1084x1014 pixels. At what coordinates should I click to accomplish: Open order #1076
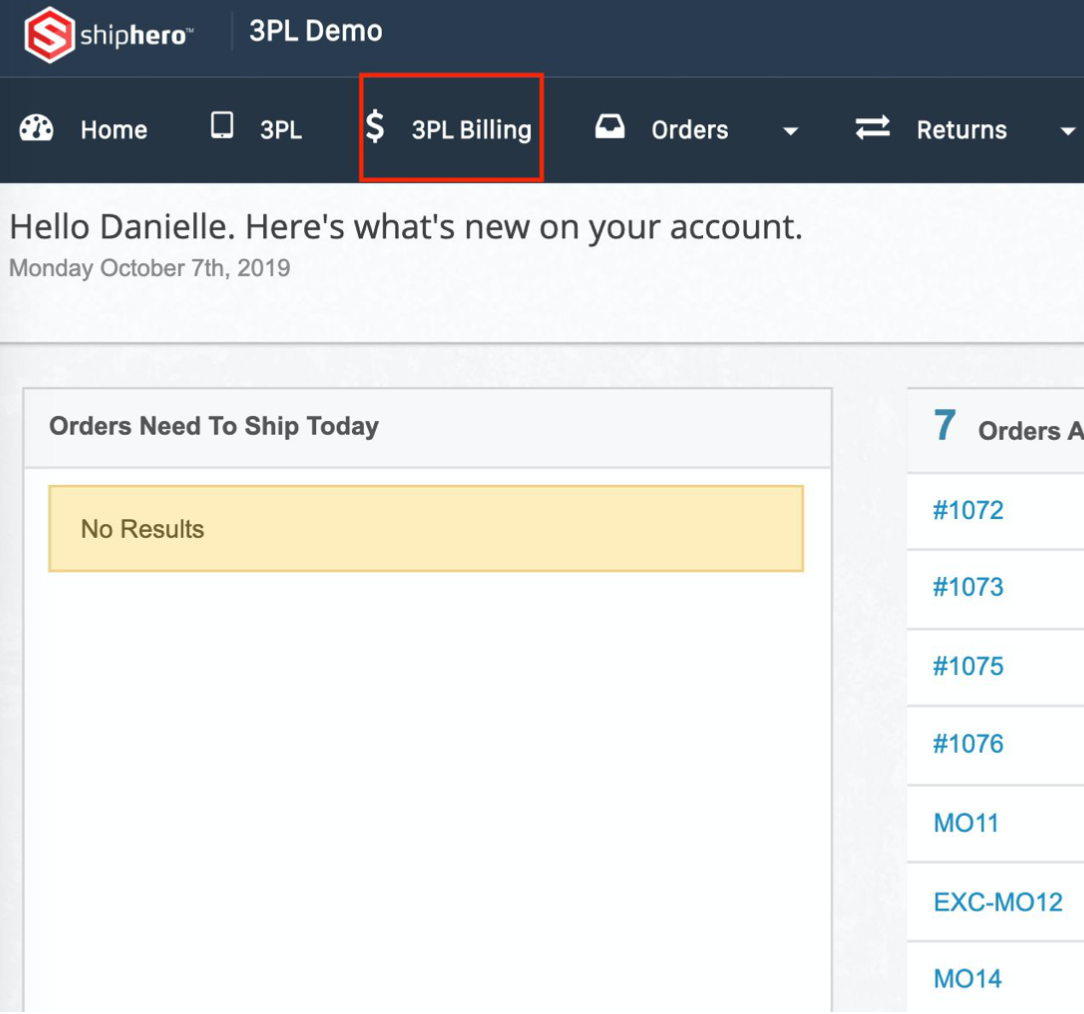click(x=967, y=744)
